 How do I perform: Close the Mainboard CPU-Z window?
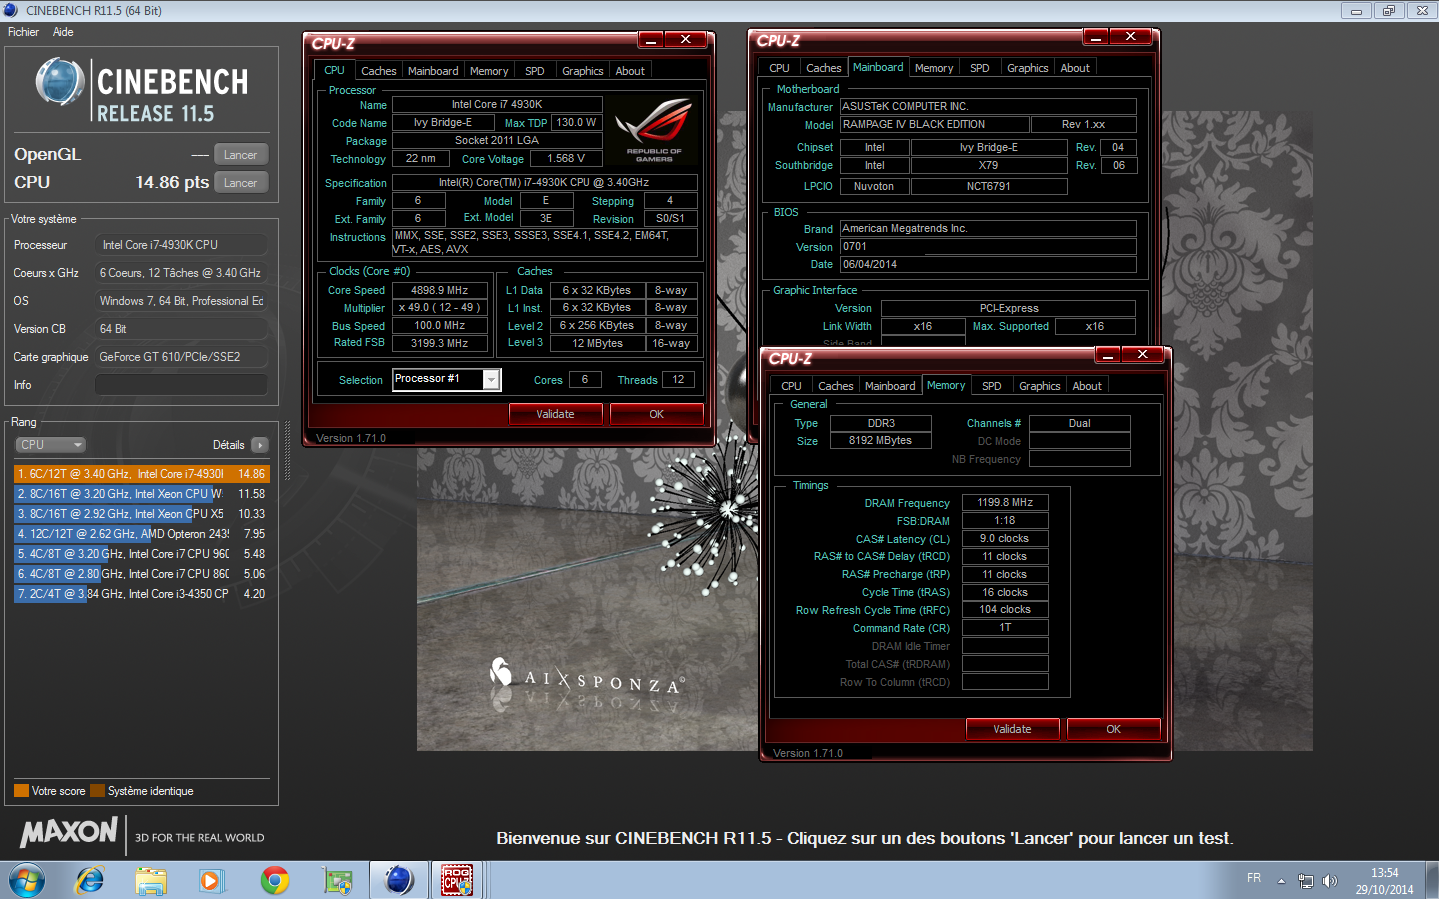pyautogui.click(x=1131, y=37)
